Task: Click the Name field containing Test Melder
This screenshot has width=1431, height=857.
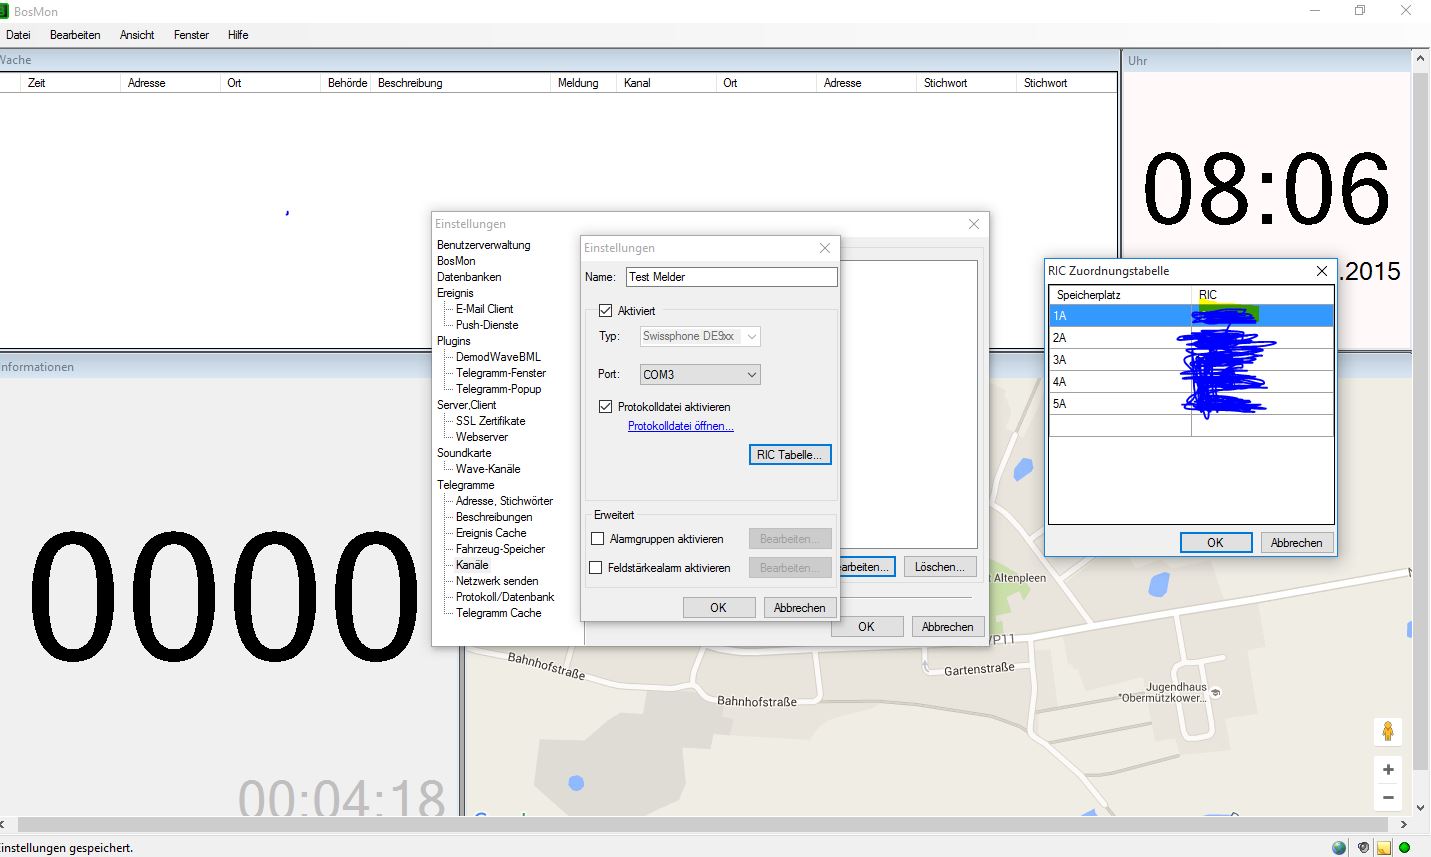Action: click(x=732, y=277)
